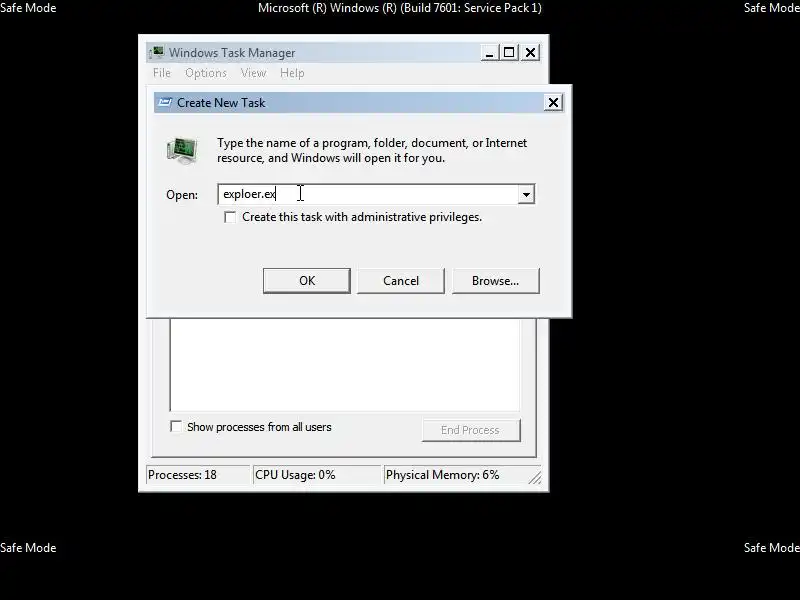The width and height of the screenshot is (800, 600).
Task: Click the CPU Usage: 0% status text
Action: click(x=295, y=475)
